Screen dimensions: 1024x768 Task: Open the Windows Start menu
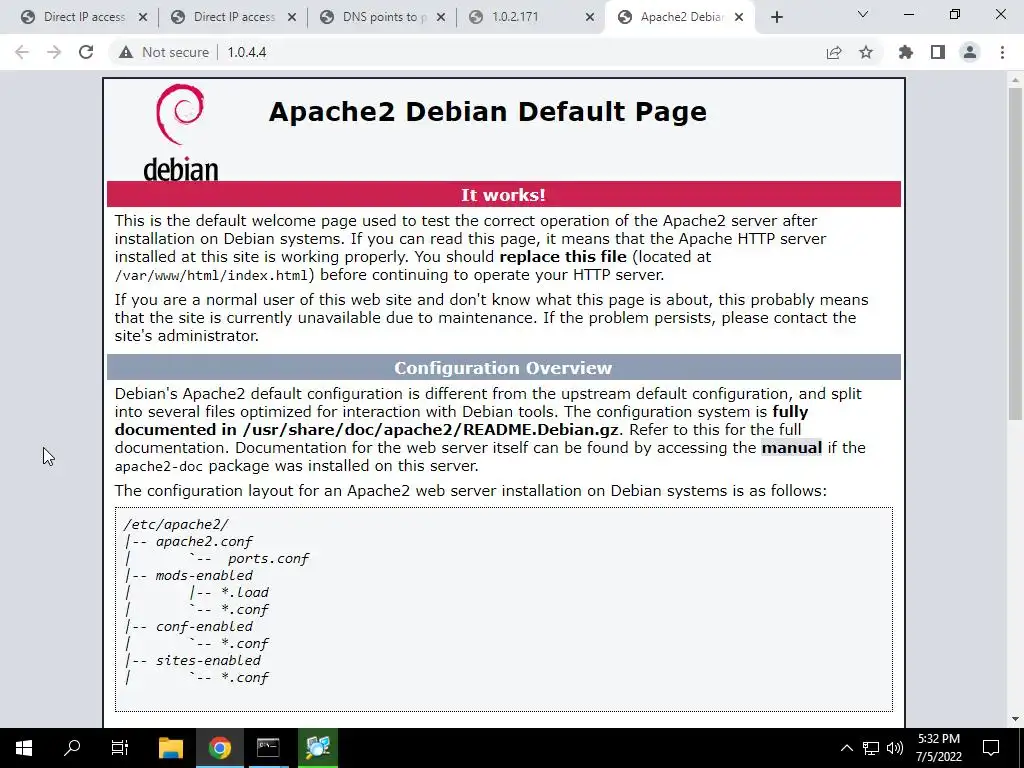point(24,747)
